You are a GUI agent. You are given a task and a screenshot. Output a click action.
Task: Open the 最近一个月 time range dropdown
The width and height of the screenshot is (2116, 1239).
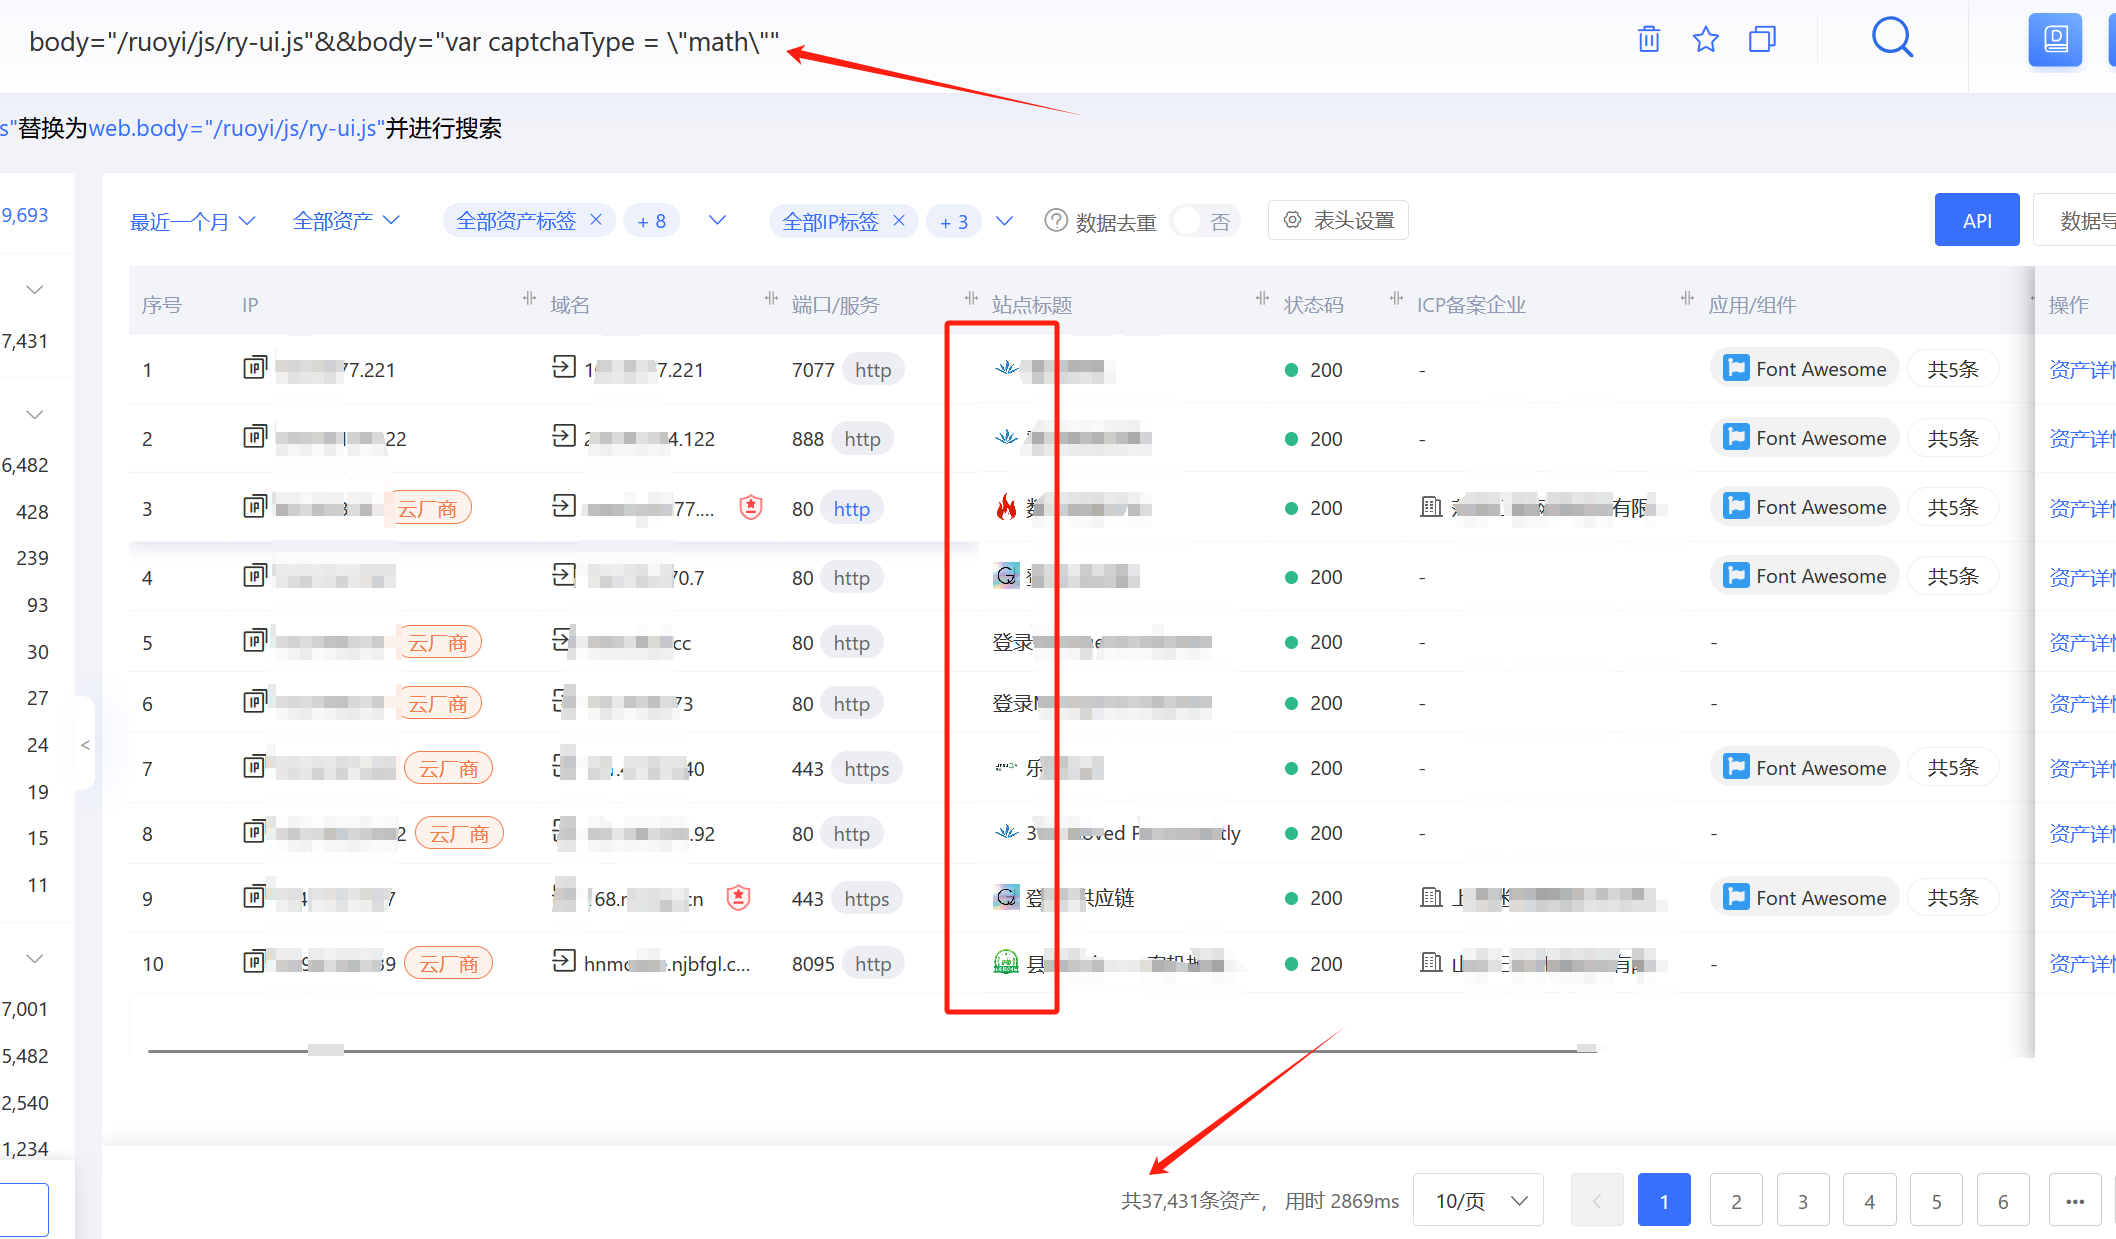192,221
